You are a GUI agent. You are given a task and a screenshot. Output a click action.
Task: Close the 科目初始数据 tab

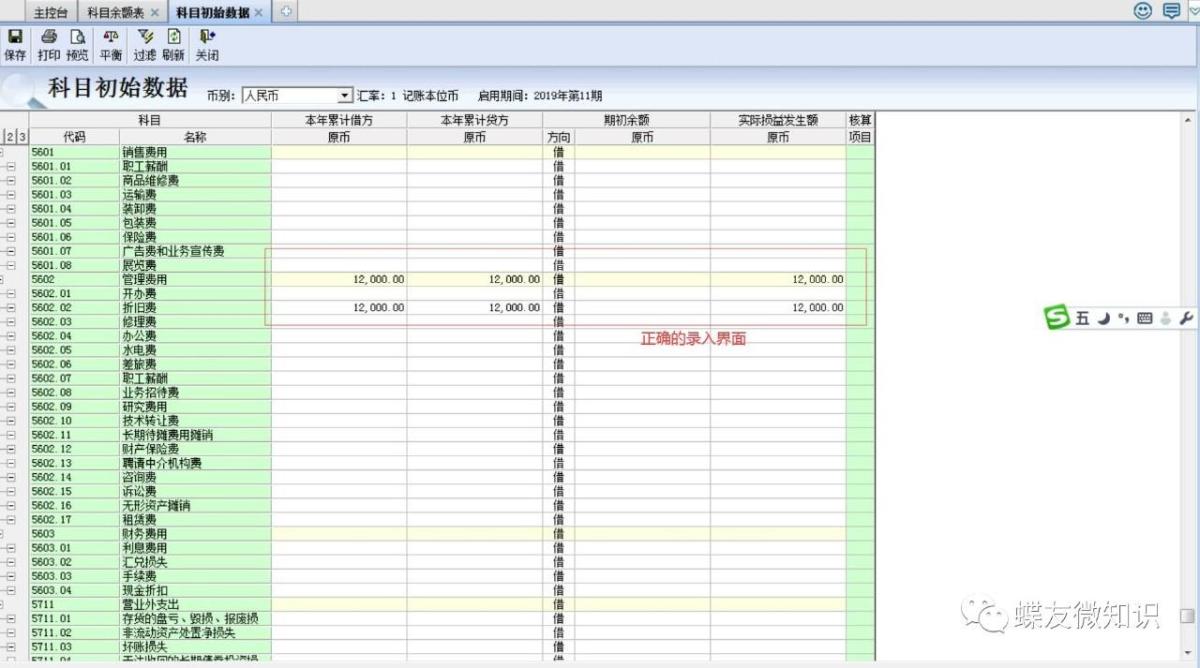(259, 12)
